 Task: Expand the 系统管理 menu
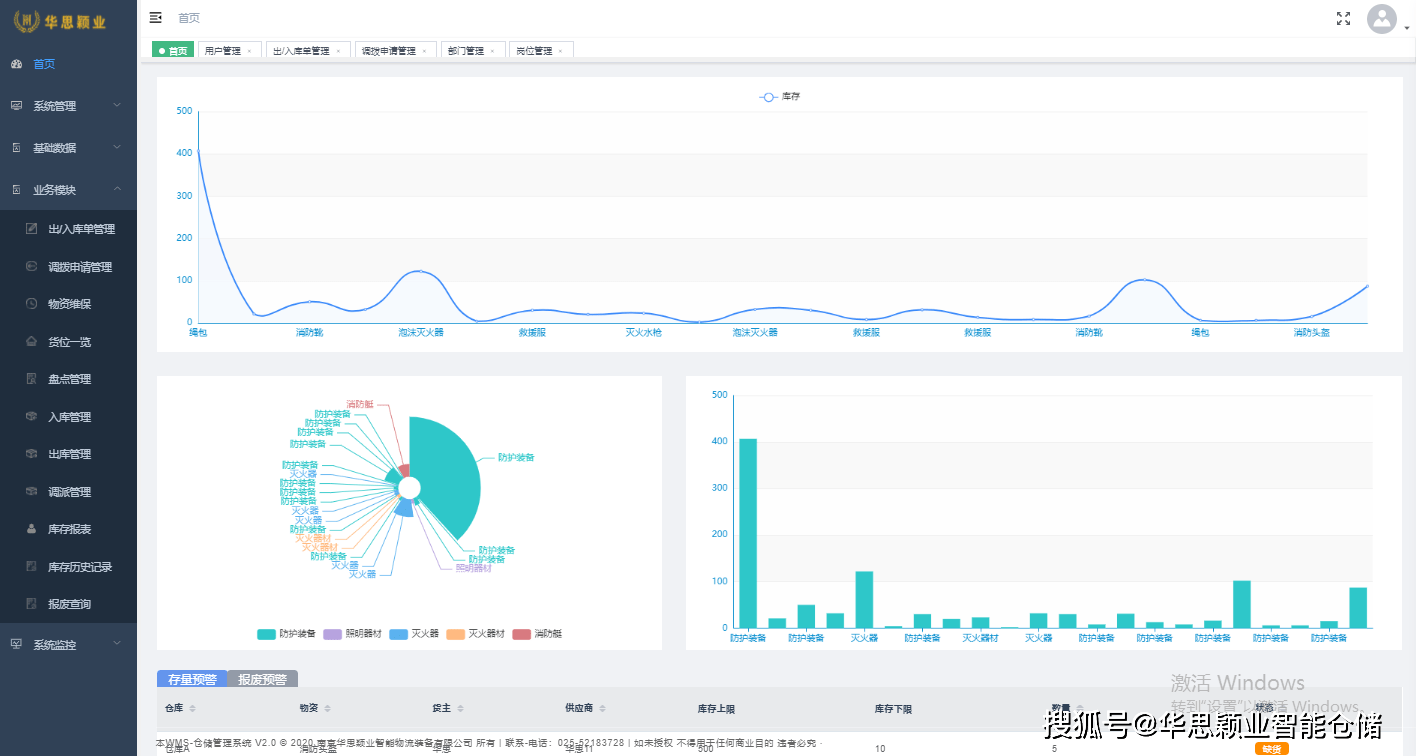tap(68, 106)
